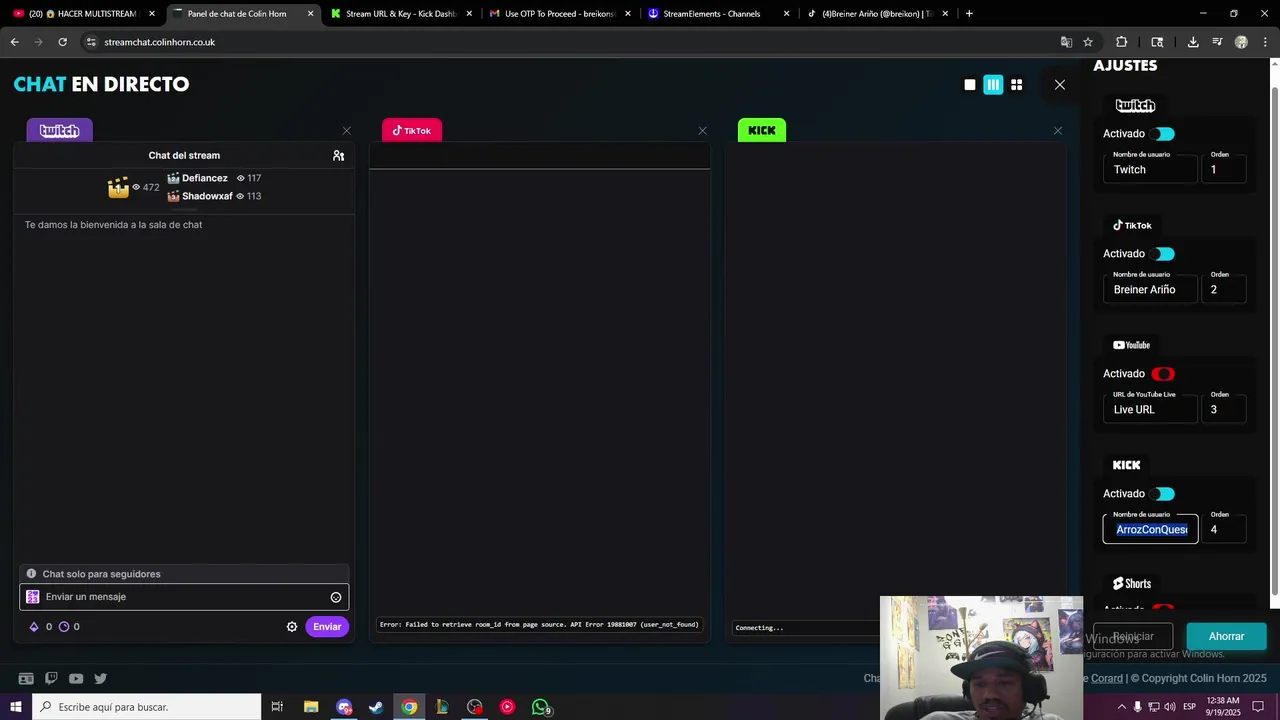Screen dimensions: 1280x720
Task: Edit the Twitch username field
Action: (x=1150, y=169)
